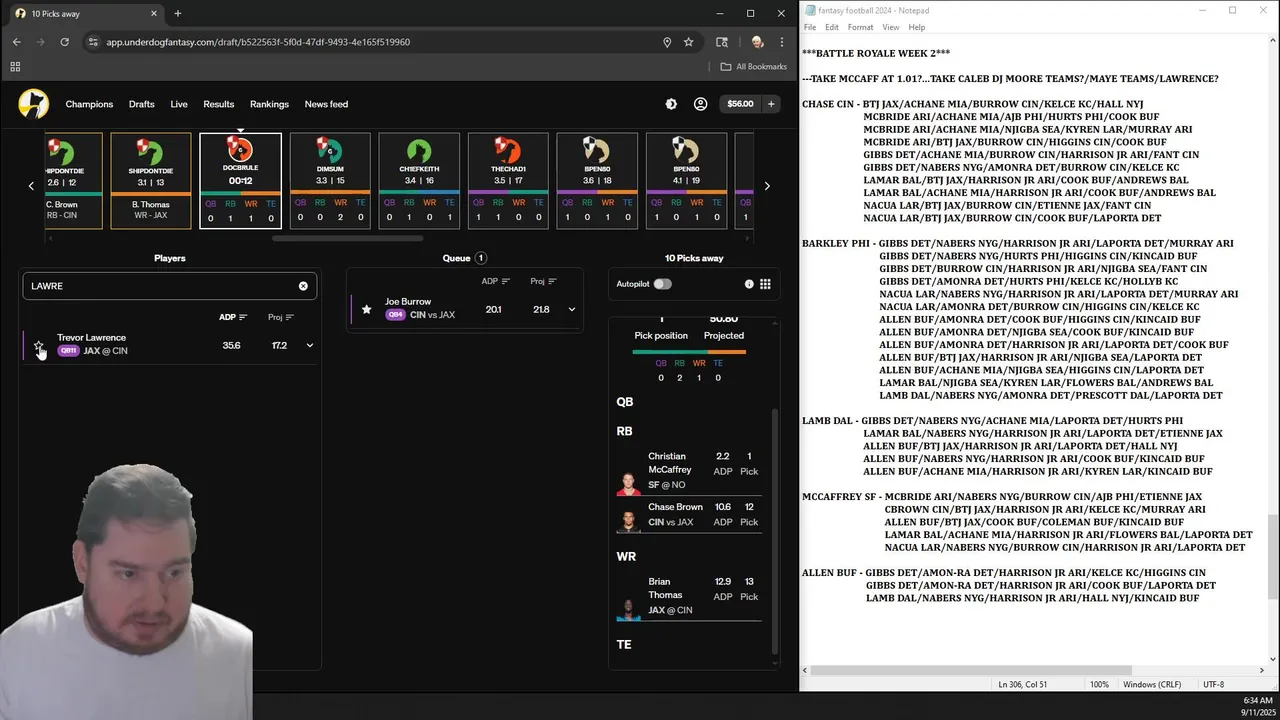The width and height of the screenshot is (1280, 720).
Task: Expand Joe Burrow queue row details
Action: click(x=572, y=310)
